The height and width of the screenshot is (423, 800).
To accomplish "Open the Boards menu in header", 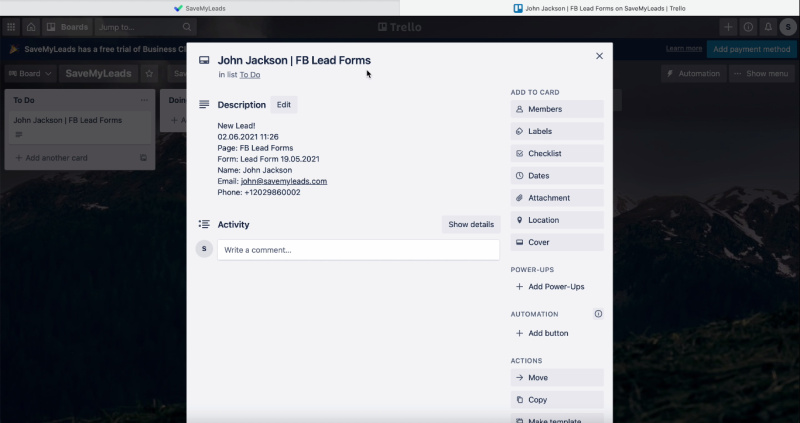I will (67, 27).
